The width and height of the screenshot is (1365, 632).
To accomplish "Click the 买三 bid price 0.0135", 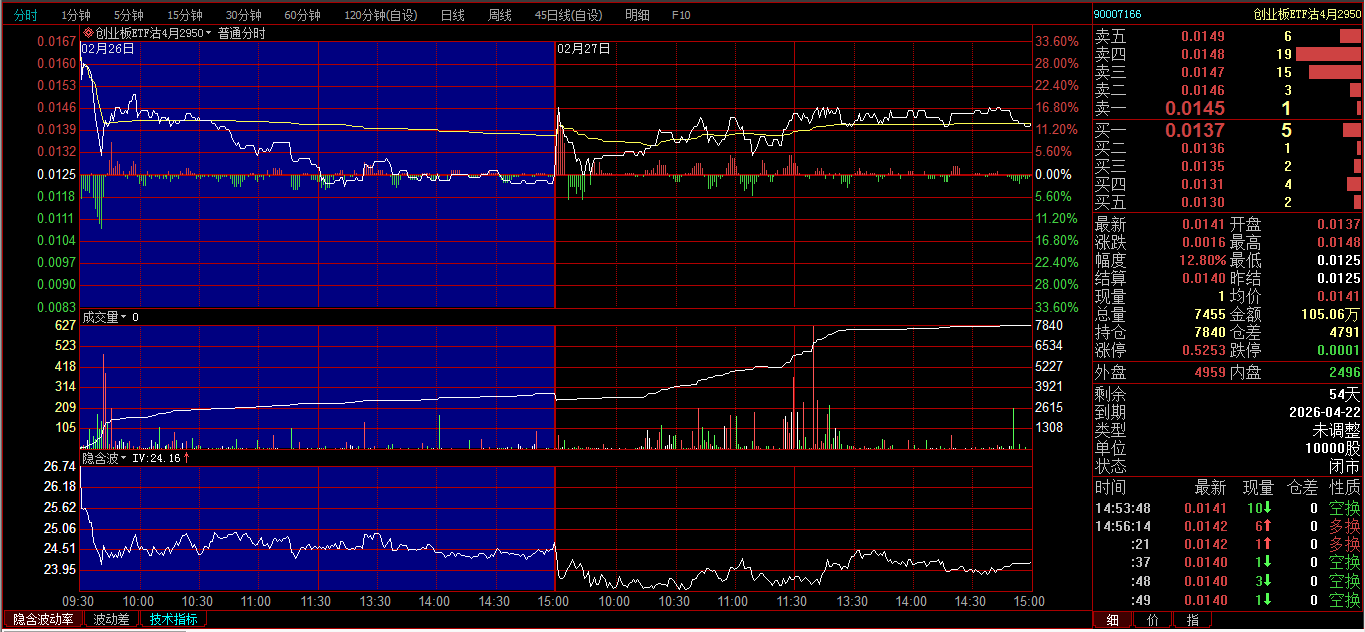I will 1203,166.
